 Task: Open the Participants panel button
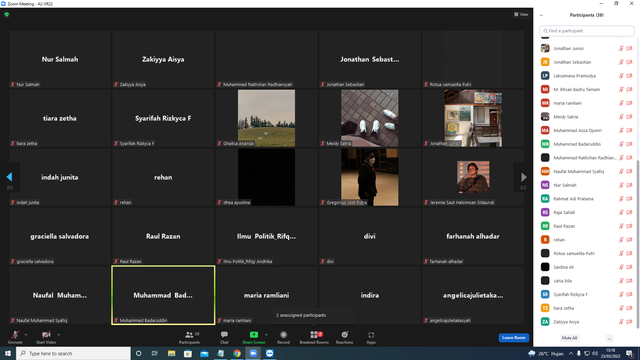coord(189,337)
